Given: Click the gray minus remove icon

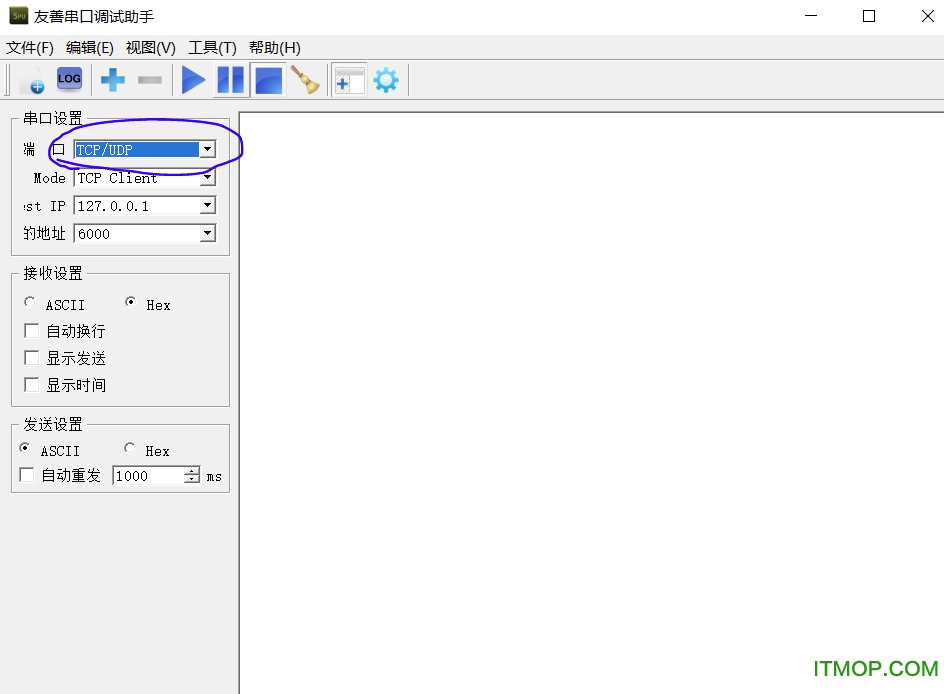Looking at the screenshot, I should (150, 80).
